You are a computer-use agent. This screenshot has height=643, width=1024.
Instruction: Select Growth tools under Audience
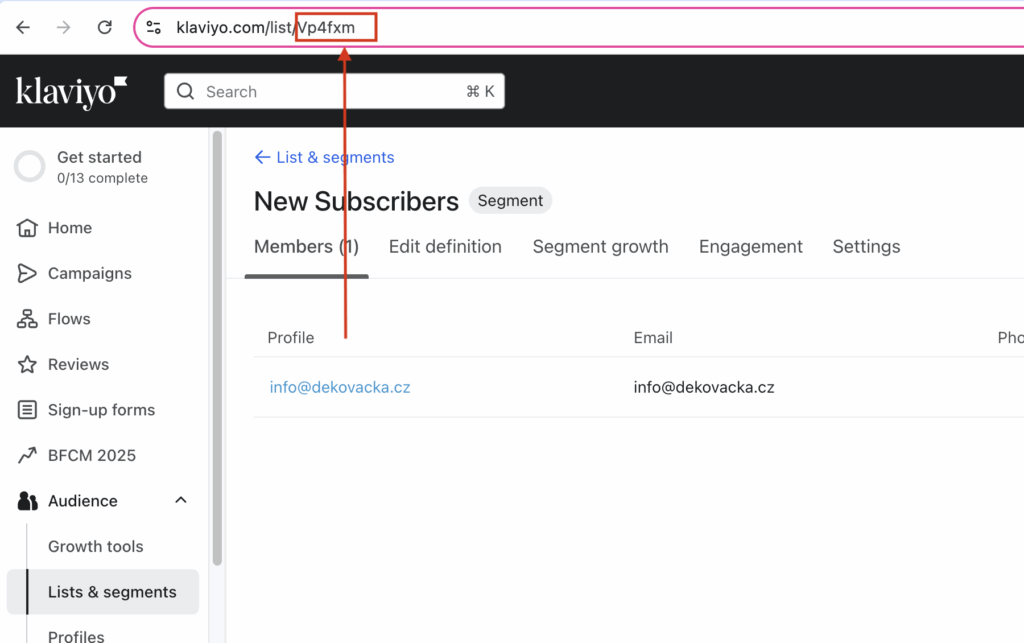click(95, 546)
